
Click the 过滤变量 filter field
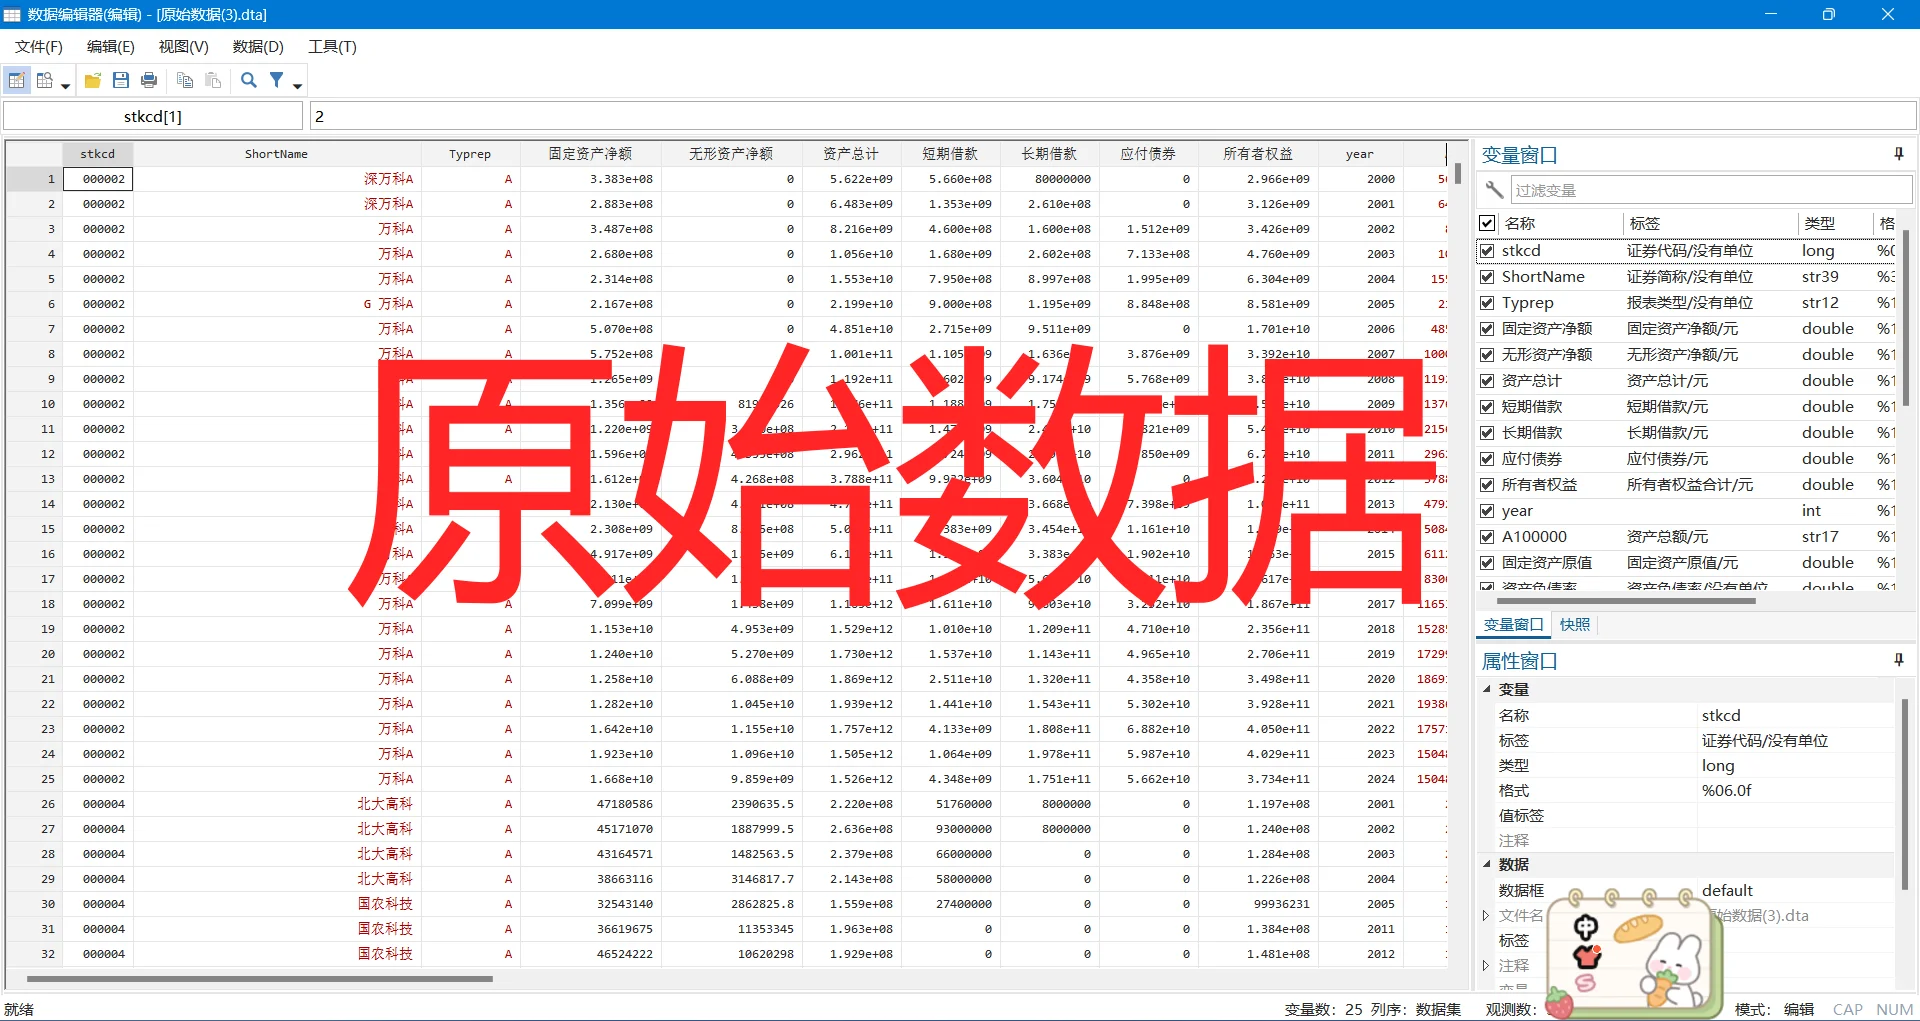(x=1710, y=189)
